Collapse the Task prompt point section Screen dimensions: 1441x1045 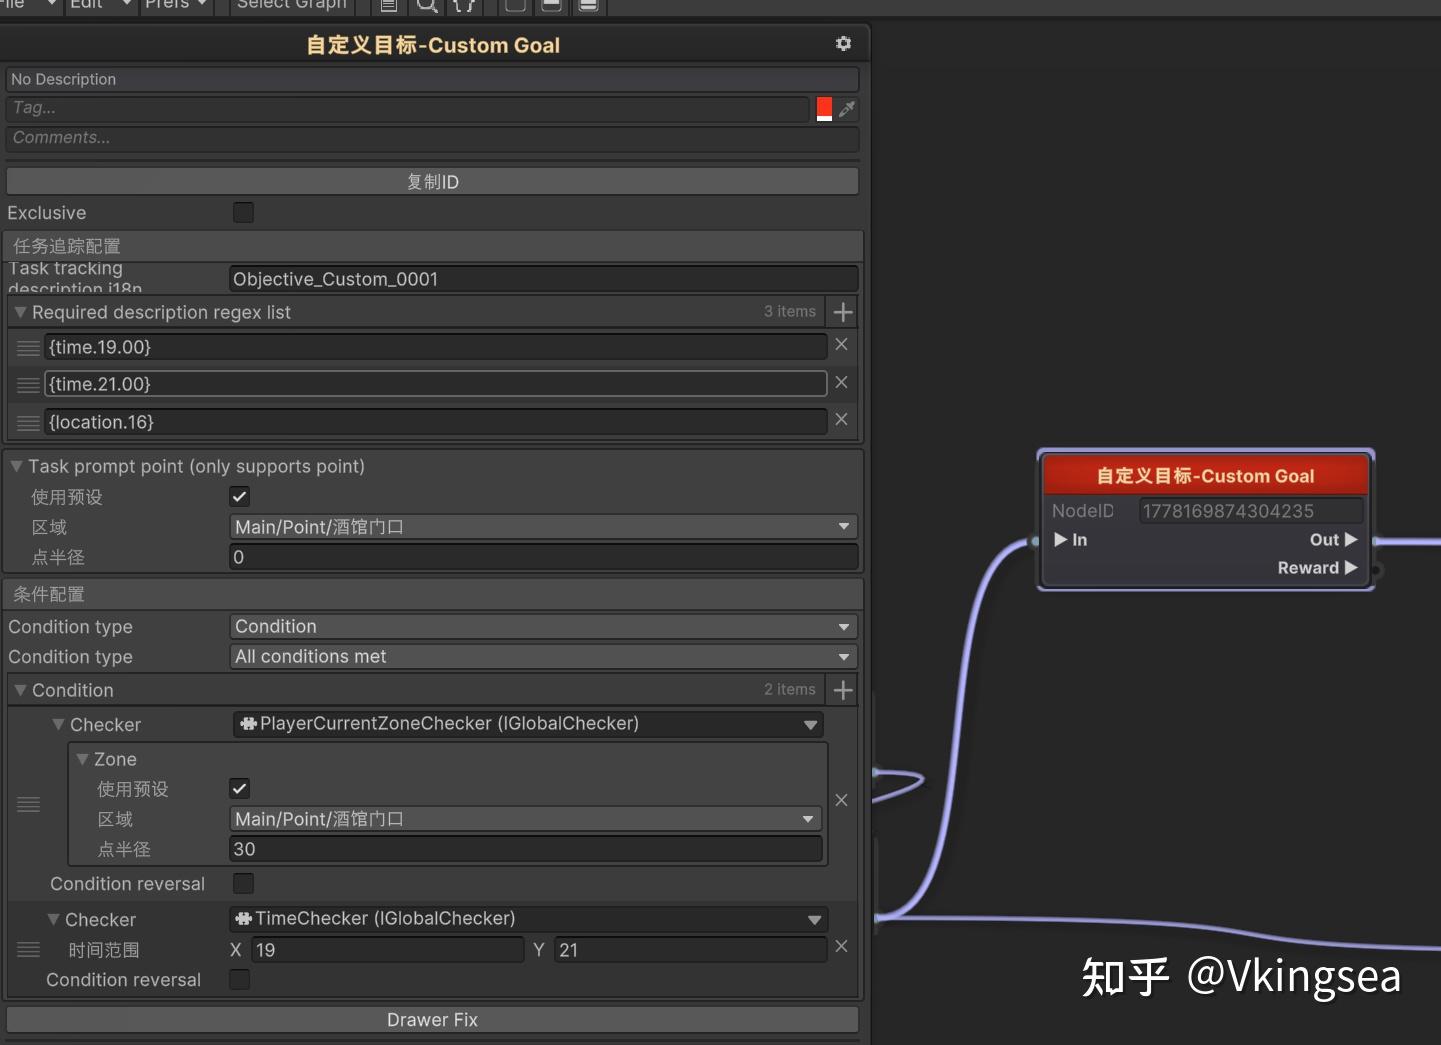click(16, 466)
